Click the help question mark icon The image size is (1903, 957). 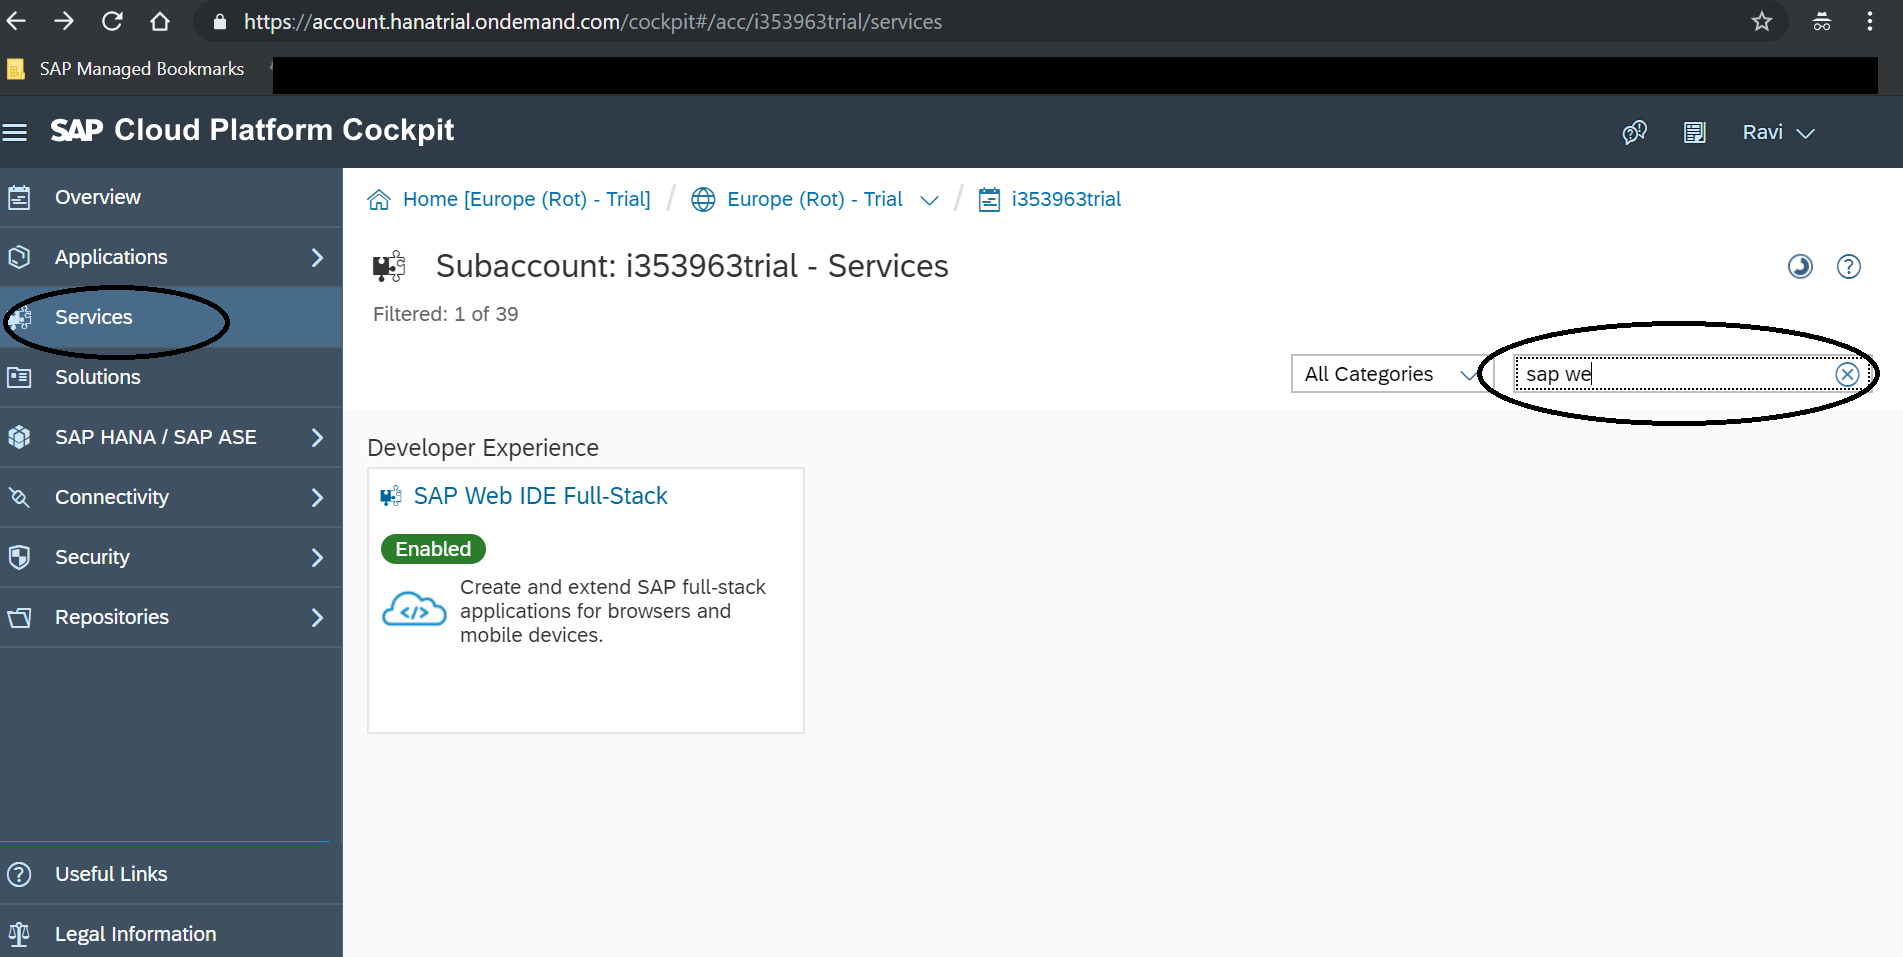(x=1849, y=266)
